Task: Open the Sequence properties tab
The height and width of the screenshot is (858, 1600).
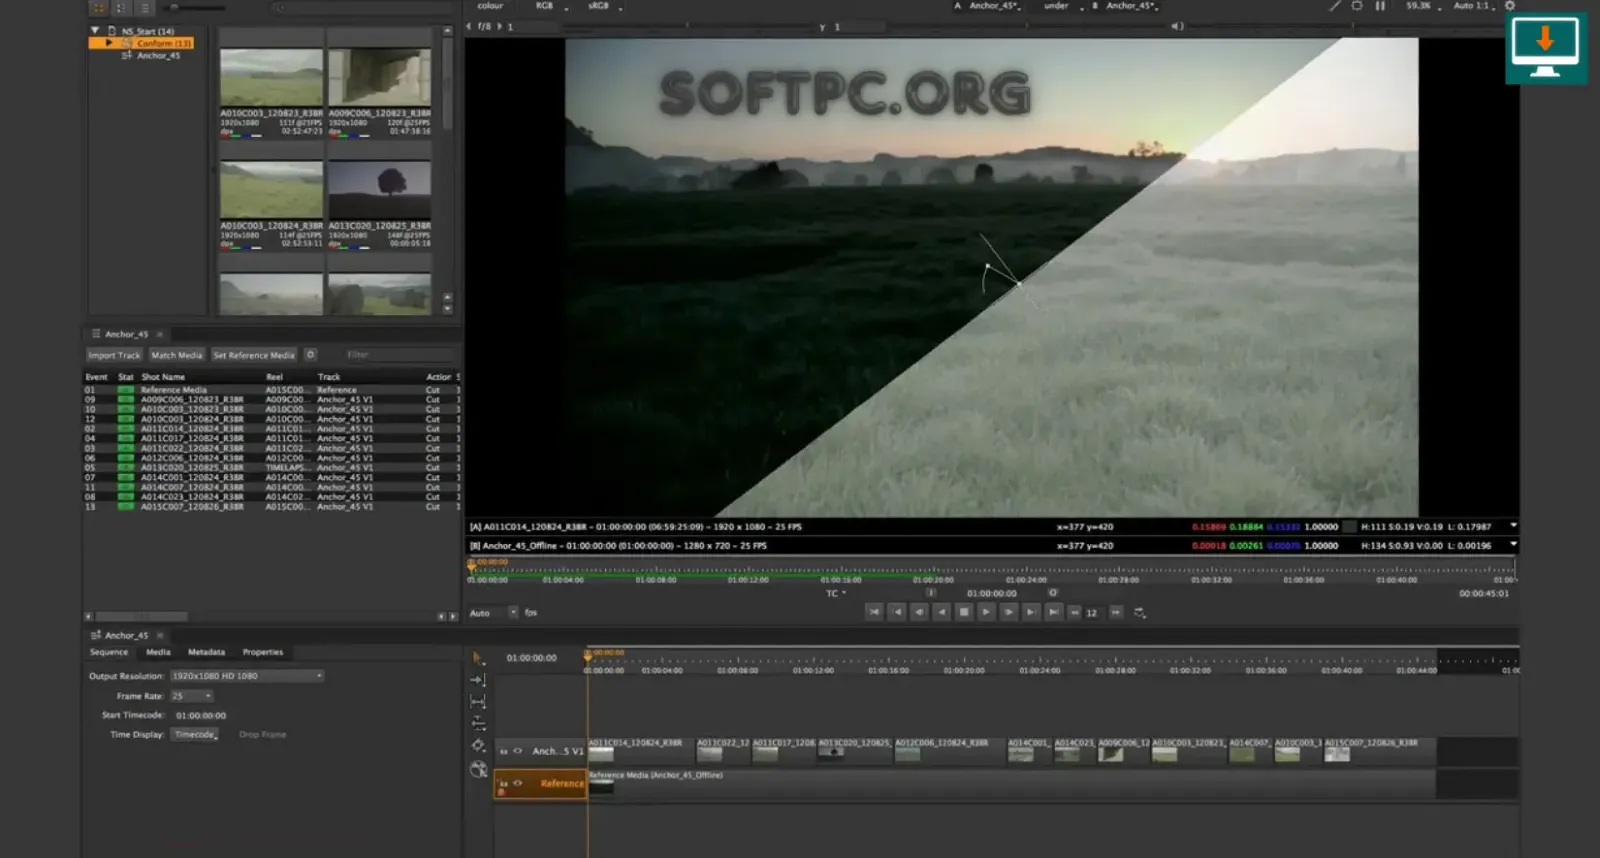Action: pyautogui.click(x=109, y=652)
